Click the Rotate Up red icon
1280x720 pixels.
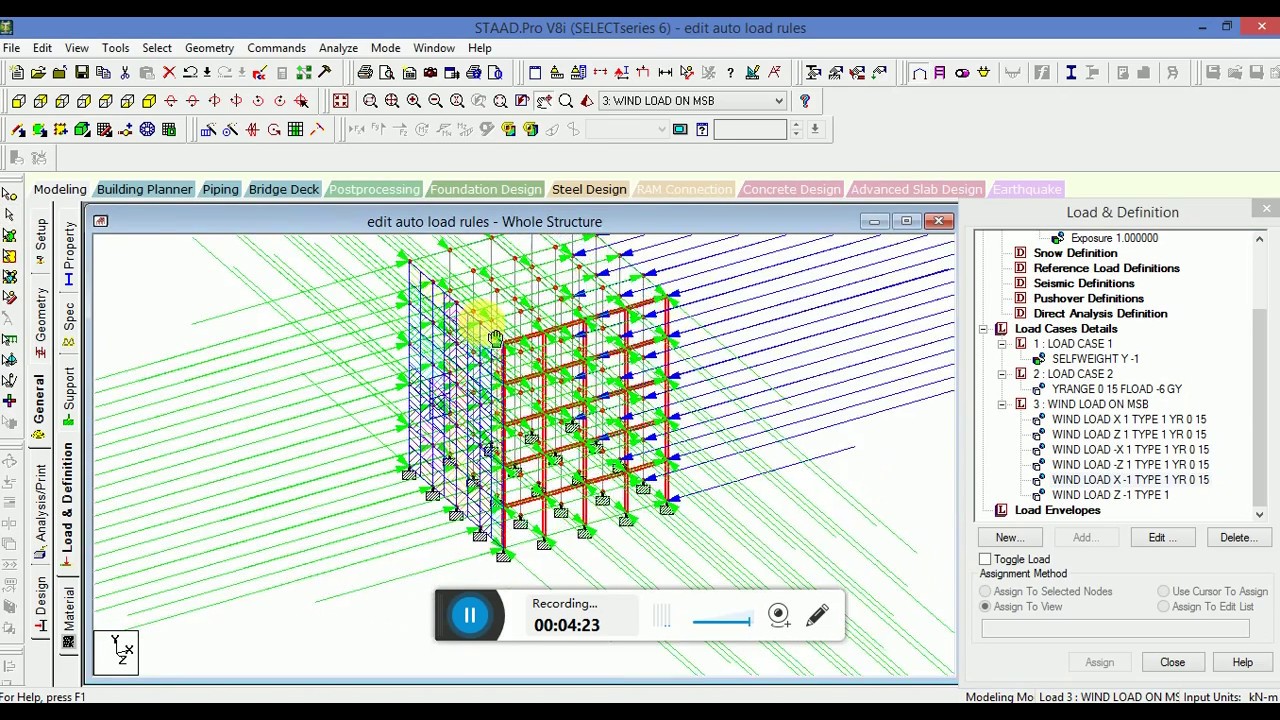coord(171,101)
